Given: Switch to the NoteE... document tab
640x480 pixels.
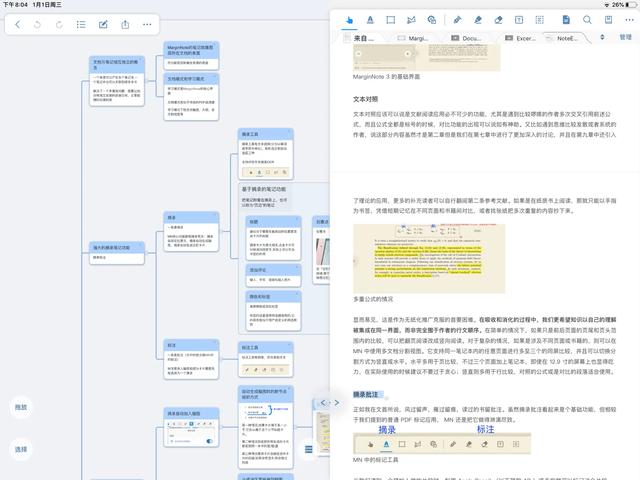Looking at the screenshot, I should coord(564,38).
